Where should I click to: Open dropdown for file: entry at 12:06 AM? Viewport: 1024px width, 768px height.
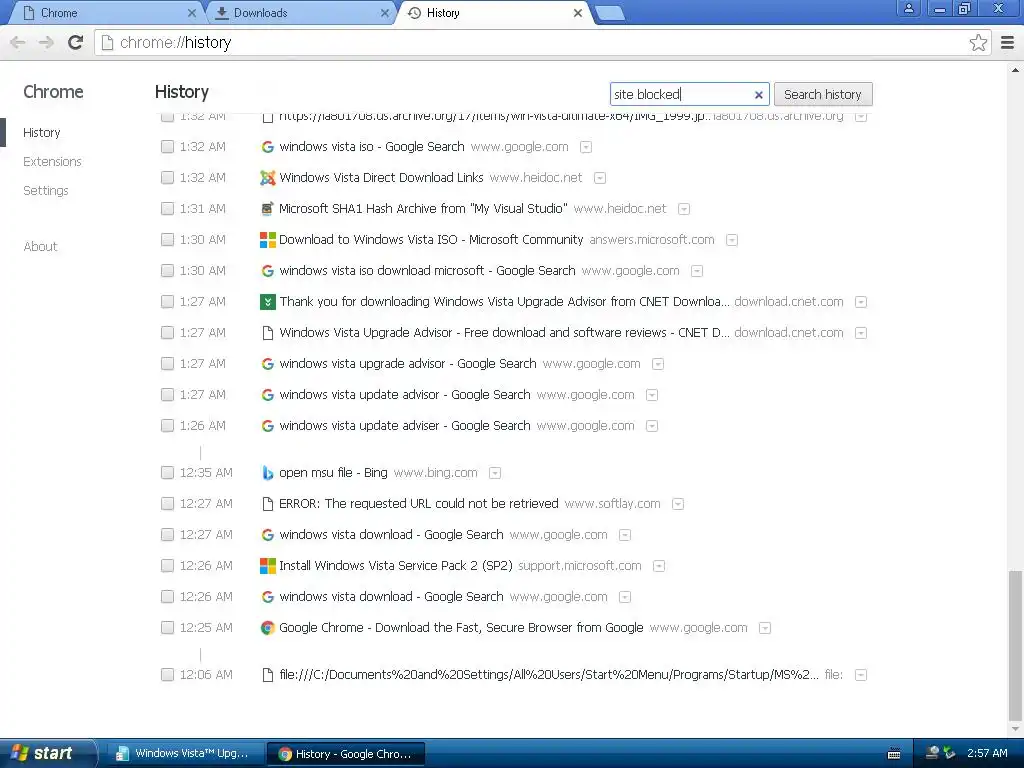tap(861, 675)
